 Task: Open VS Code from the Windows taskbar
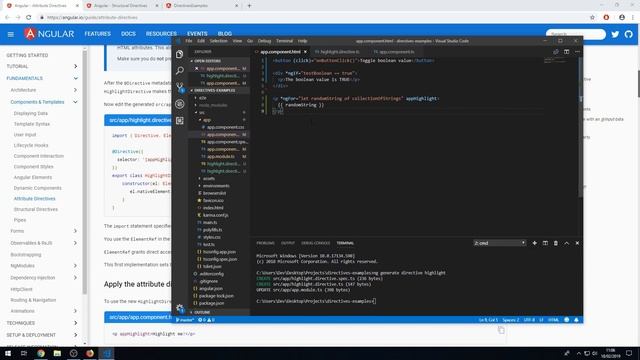[x=107, y=353]
